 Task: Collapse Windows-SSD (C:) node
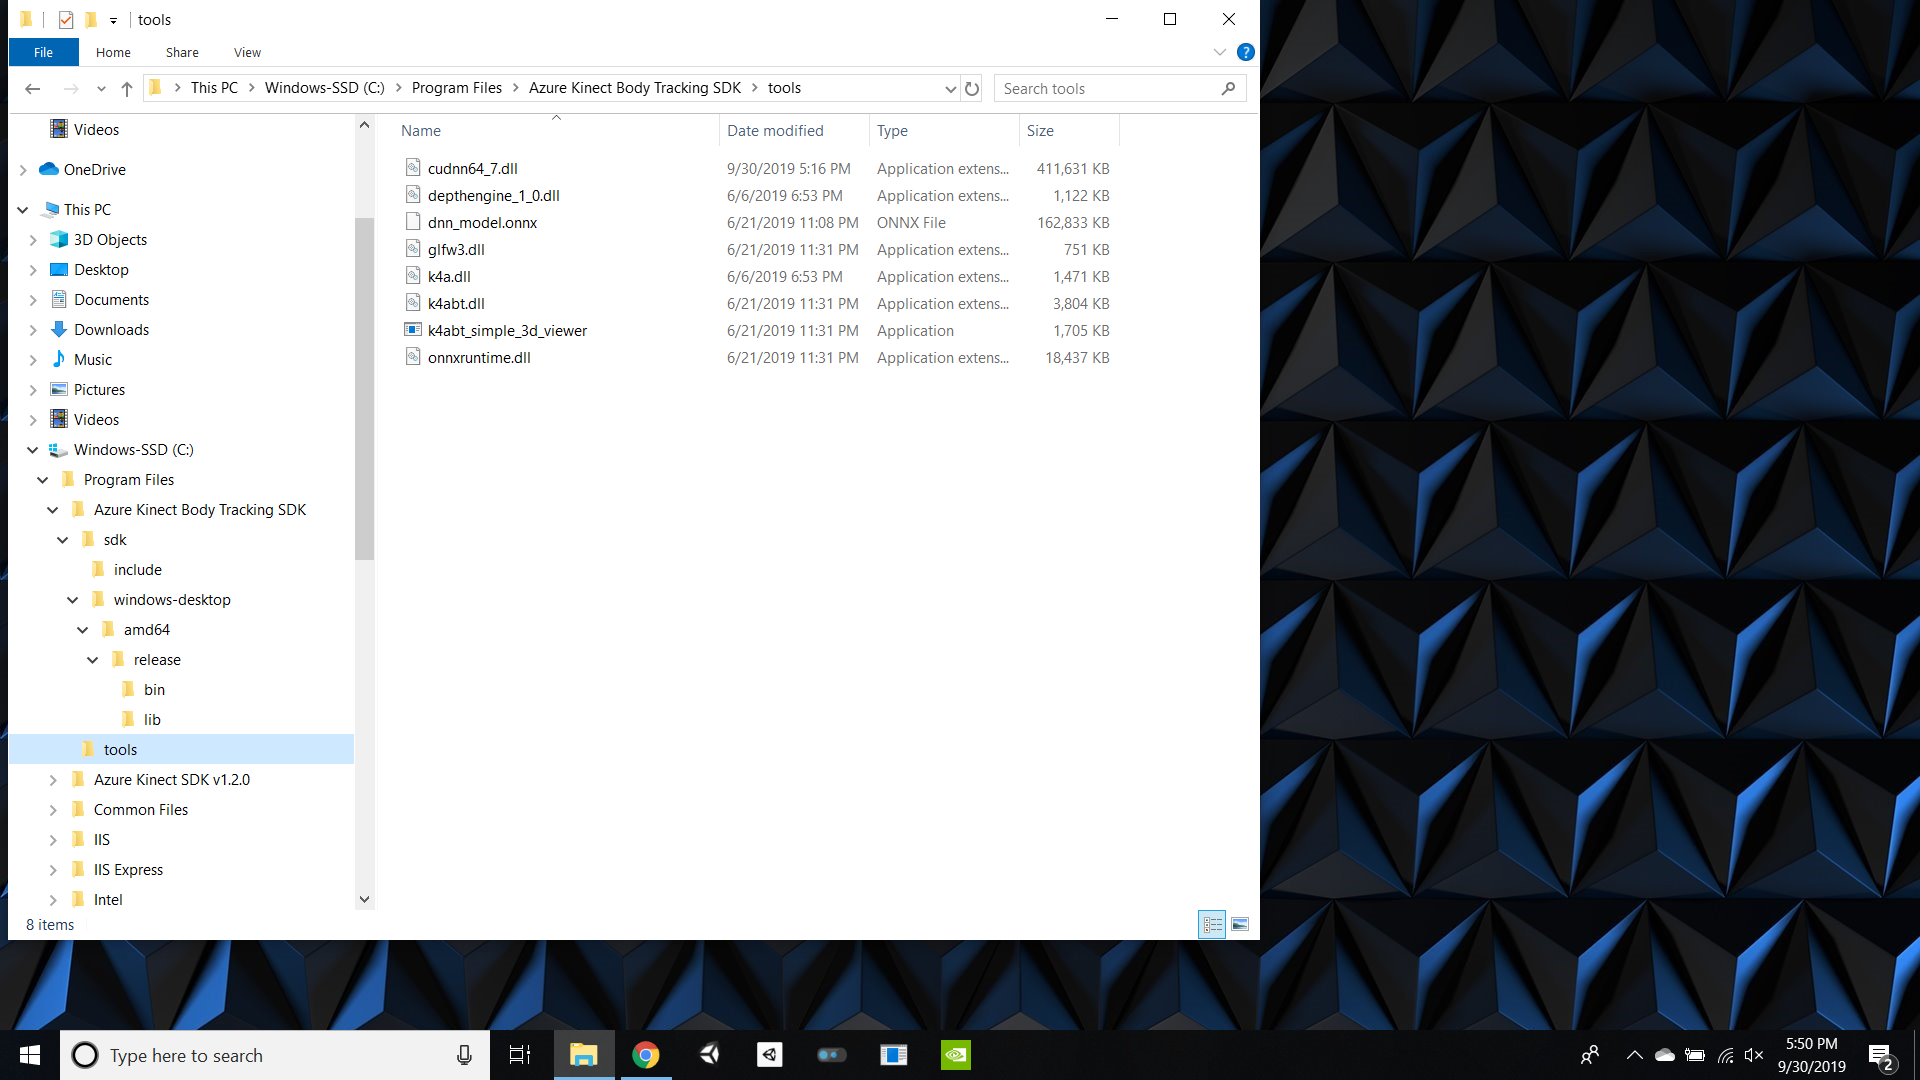click(x=33, y=450)
